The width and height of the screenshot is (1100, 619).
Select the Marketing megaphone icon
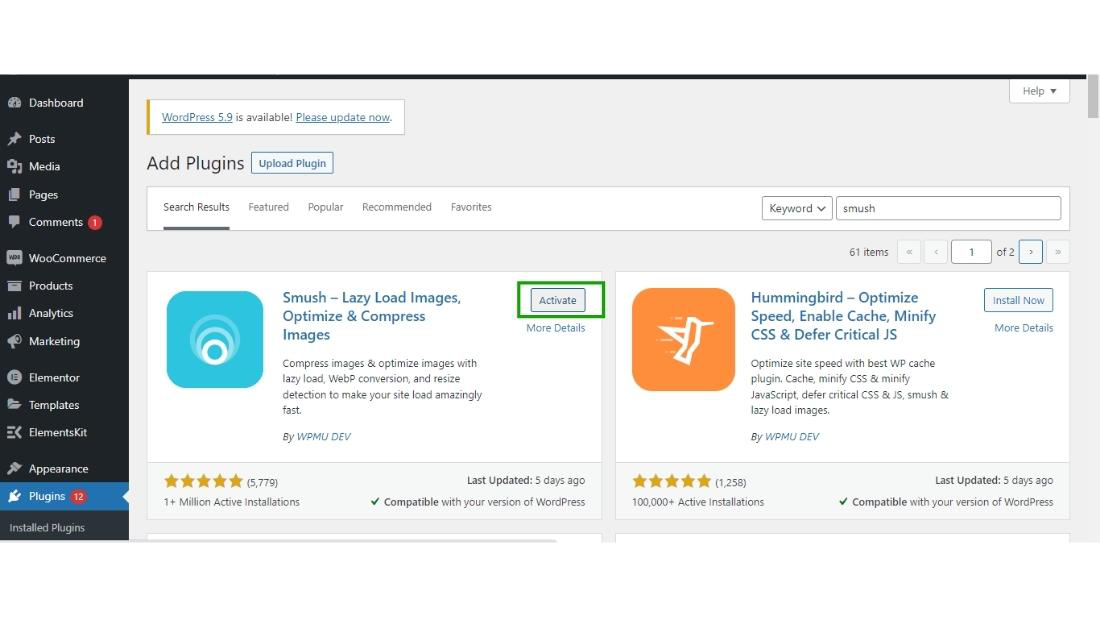[x=15, y=341]
